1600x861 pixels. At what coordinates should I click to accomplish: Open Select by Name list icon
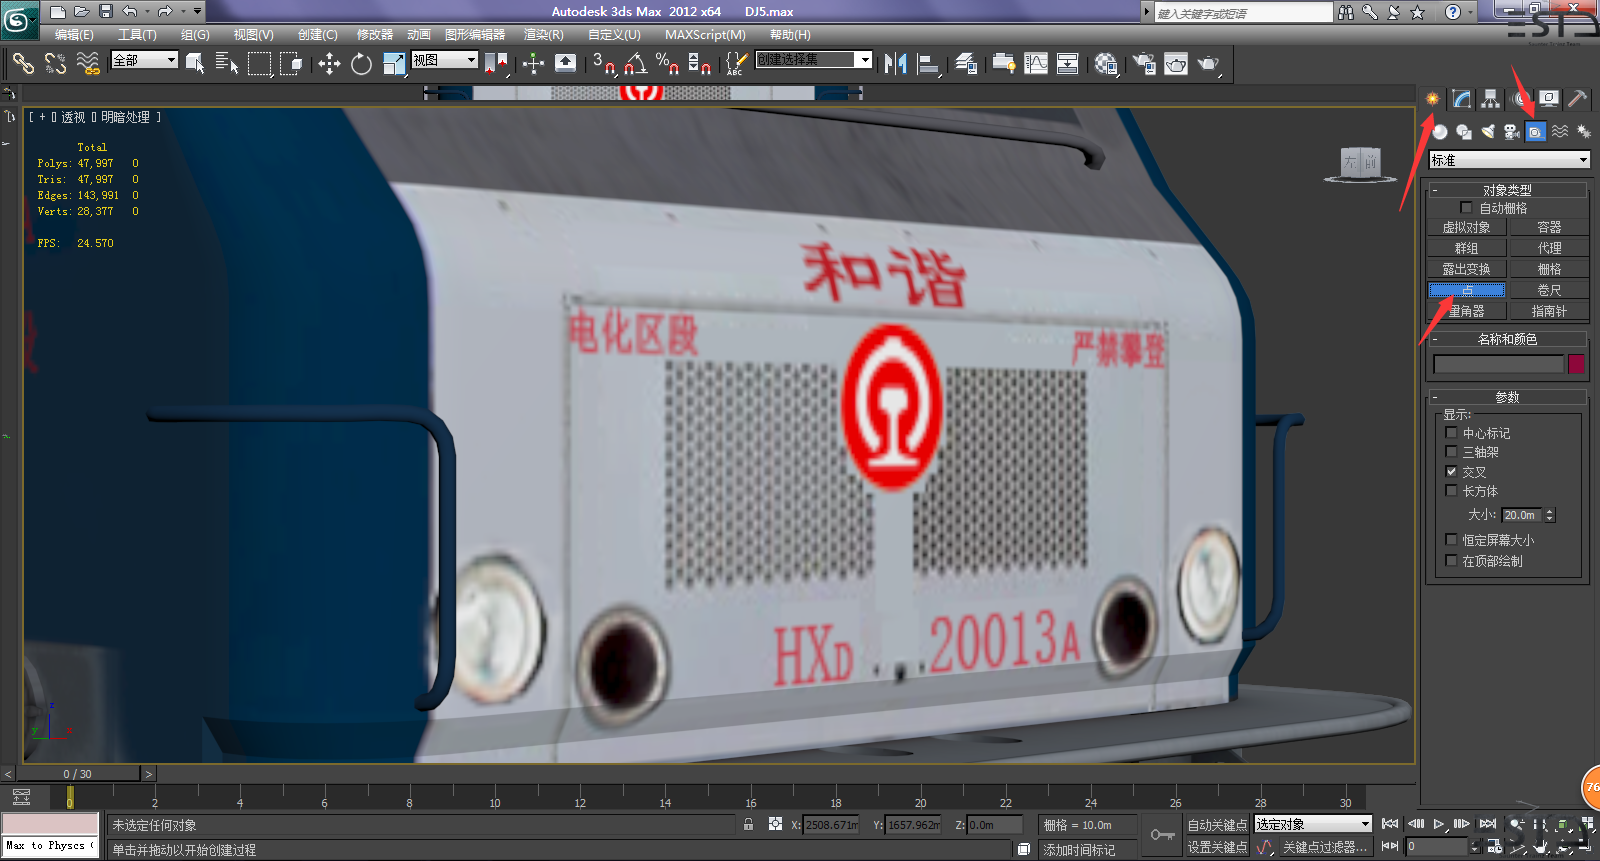[x=227, y=64]
